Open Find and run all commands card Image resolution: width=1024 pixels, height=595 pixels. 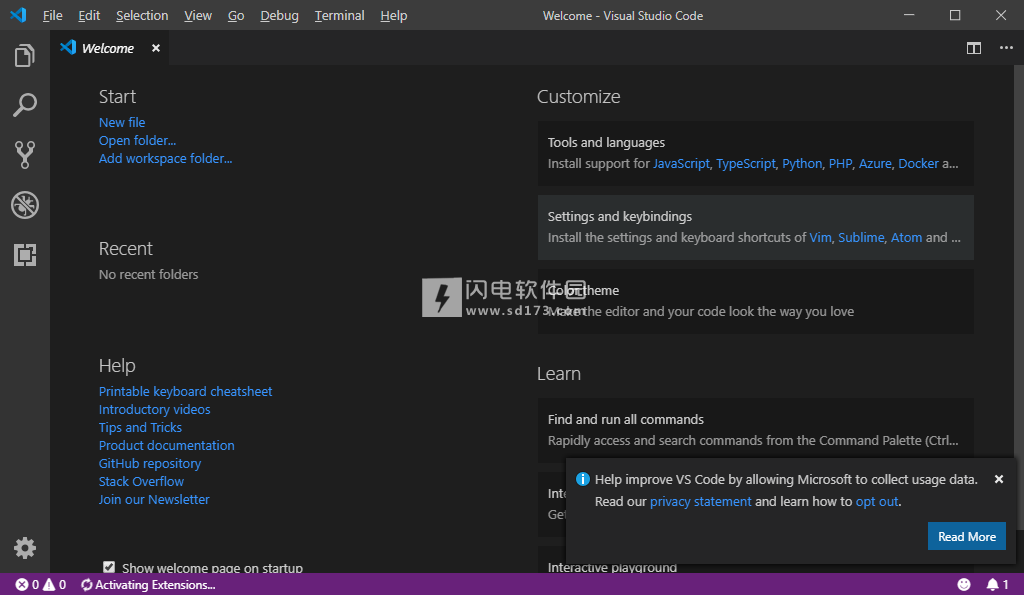(756, 430)
